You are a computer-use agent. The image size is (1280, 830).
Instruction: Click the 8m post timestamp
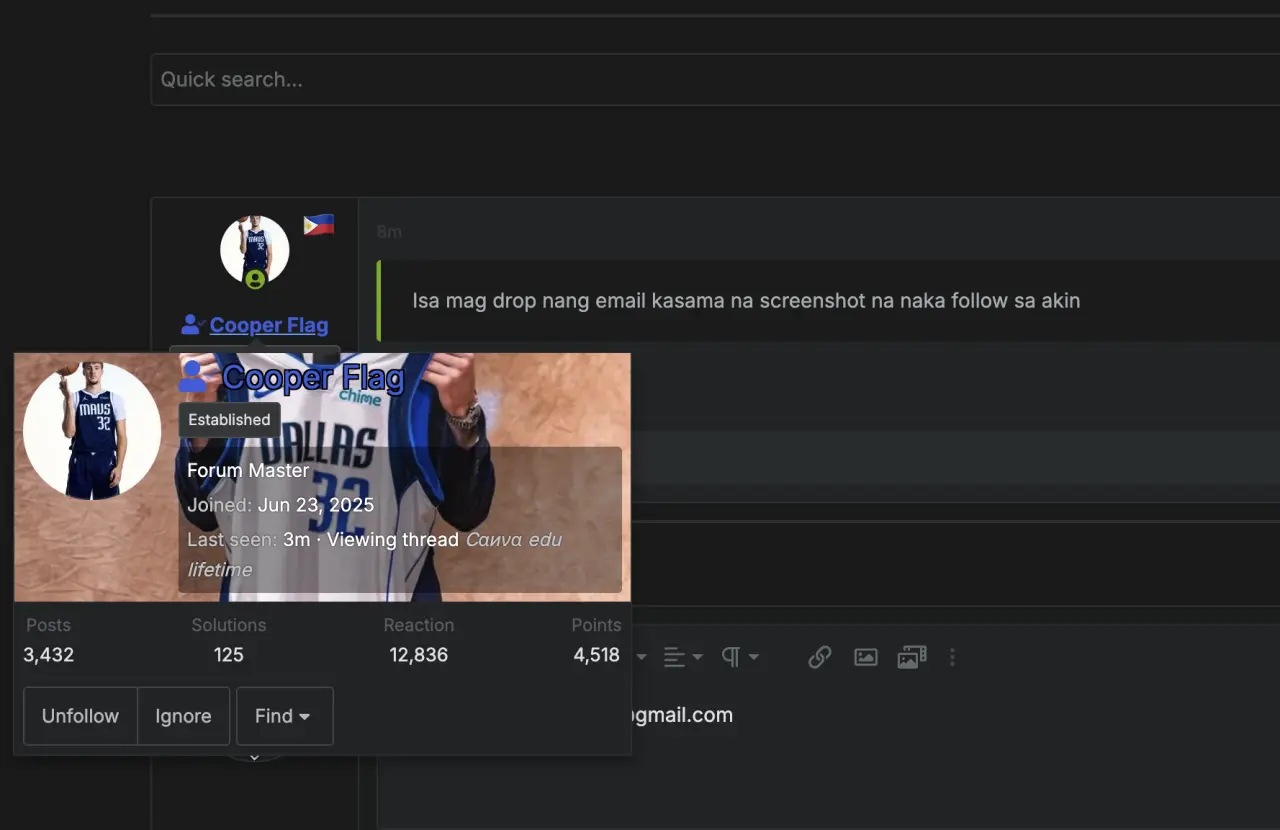point(389,232)
